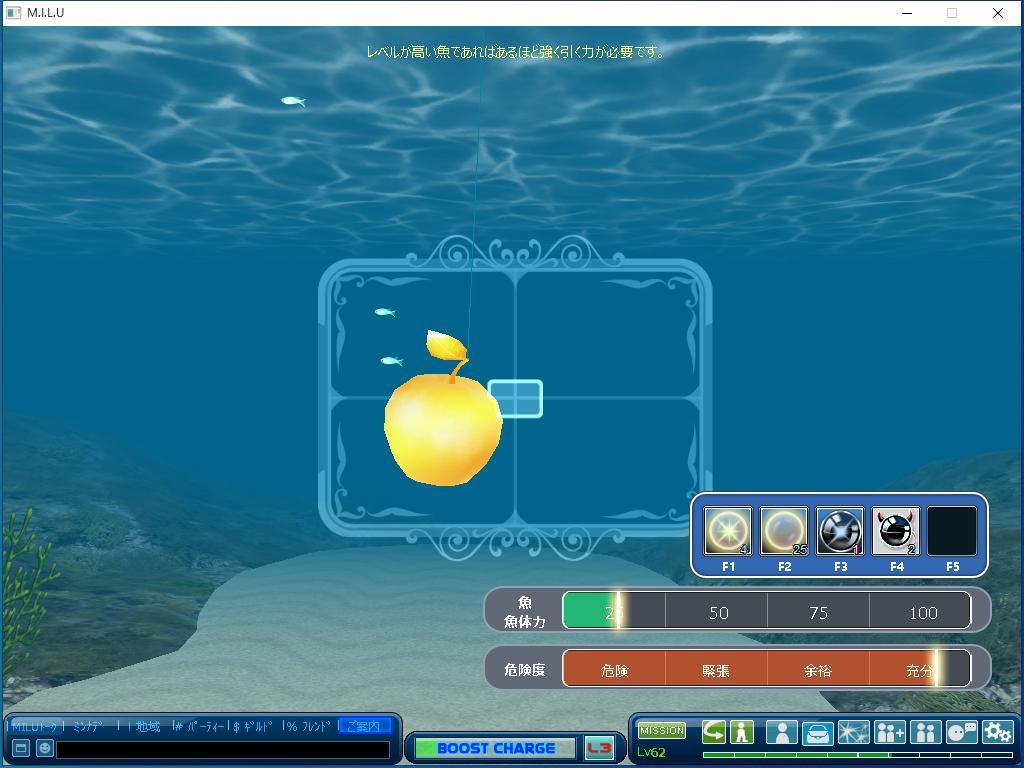
Task: Click the 75 mark on fish stamina gauge
Action: click(818, 613)
